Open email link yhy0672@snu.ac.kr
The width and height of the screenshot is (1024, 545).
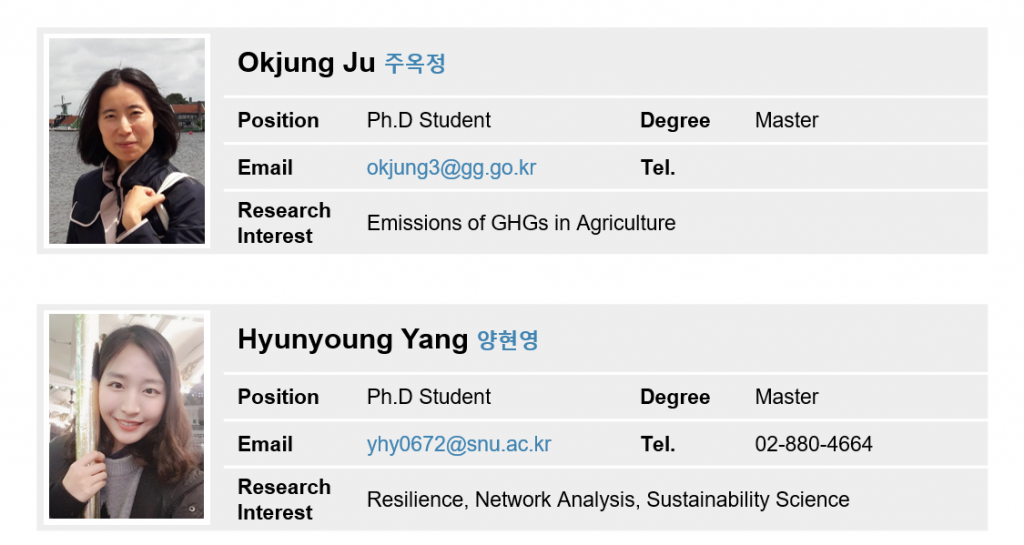tap(458, 444)
